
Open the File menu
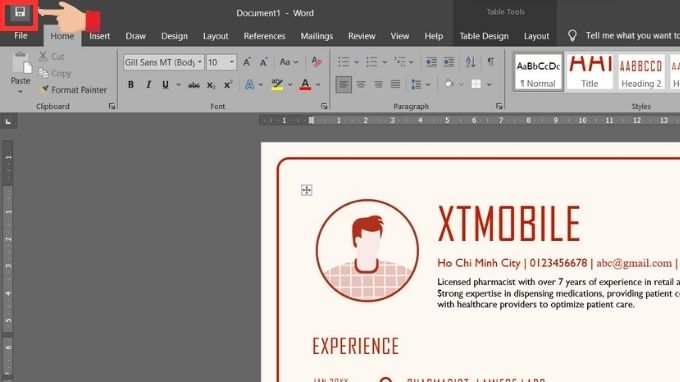click(x=20, y=36)
